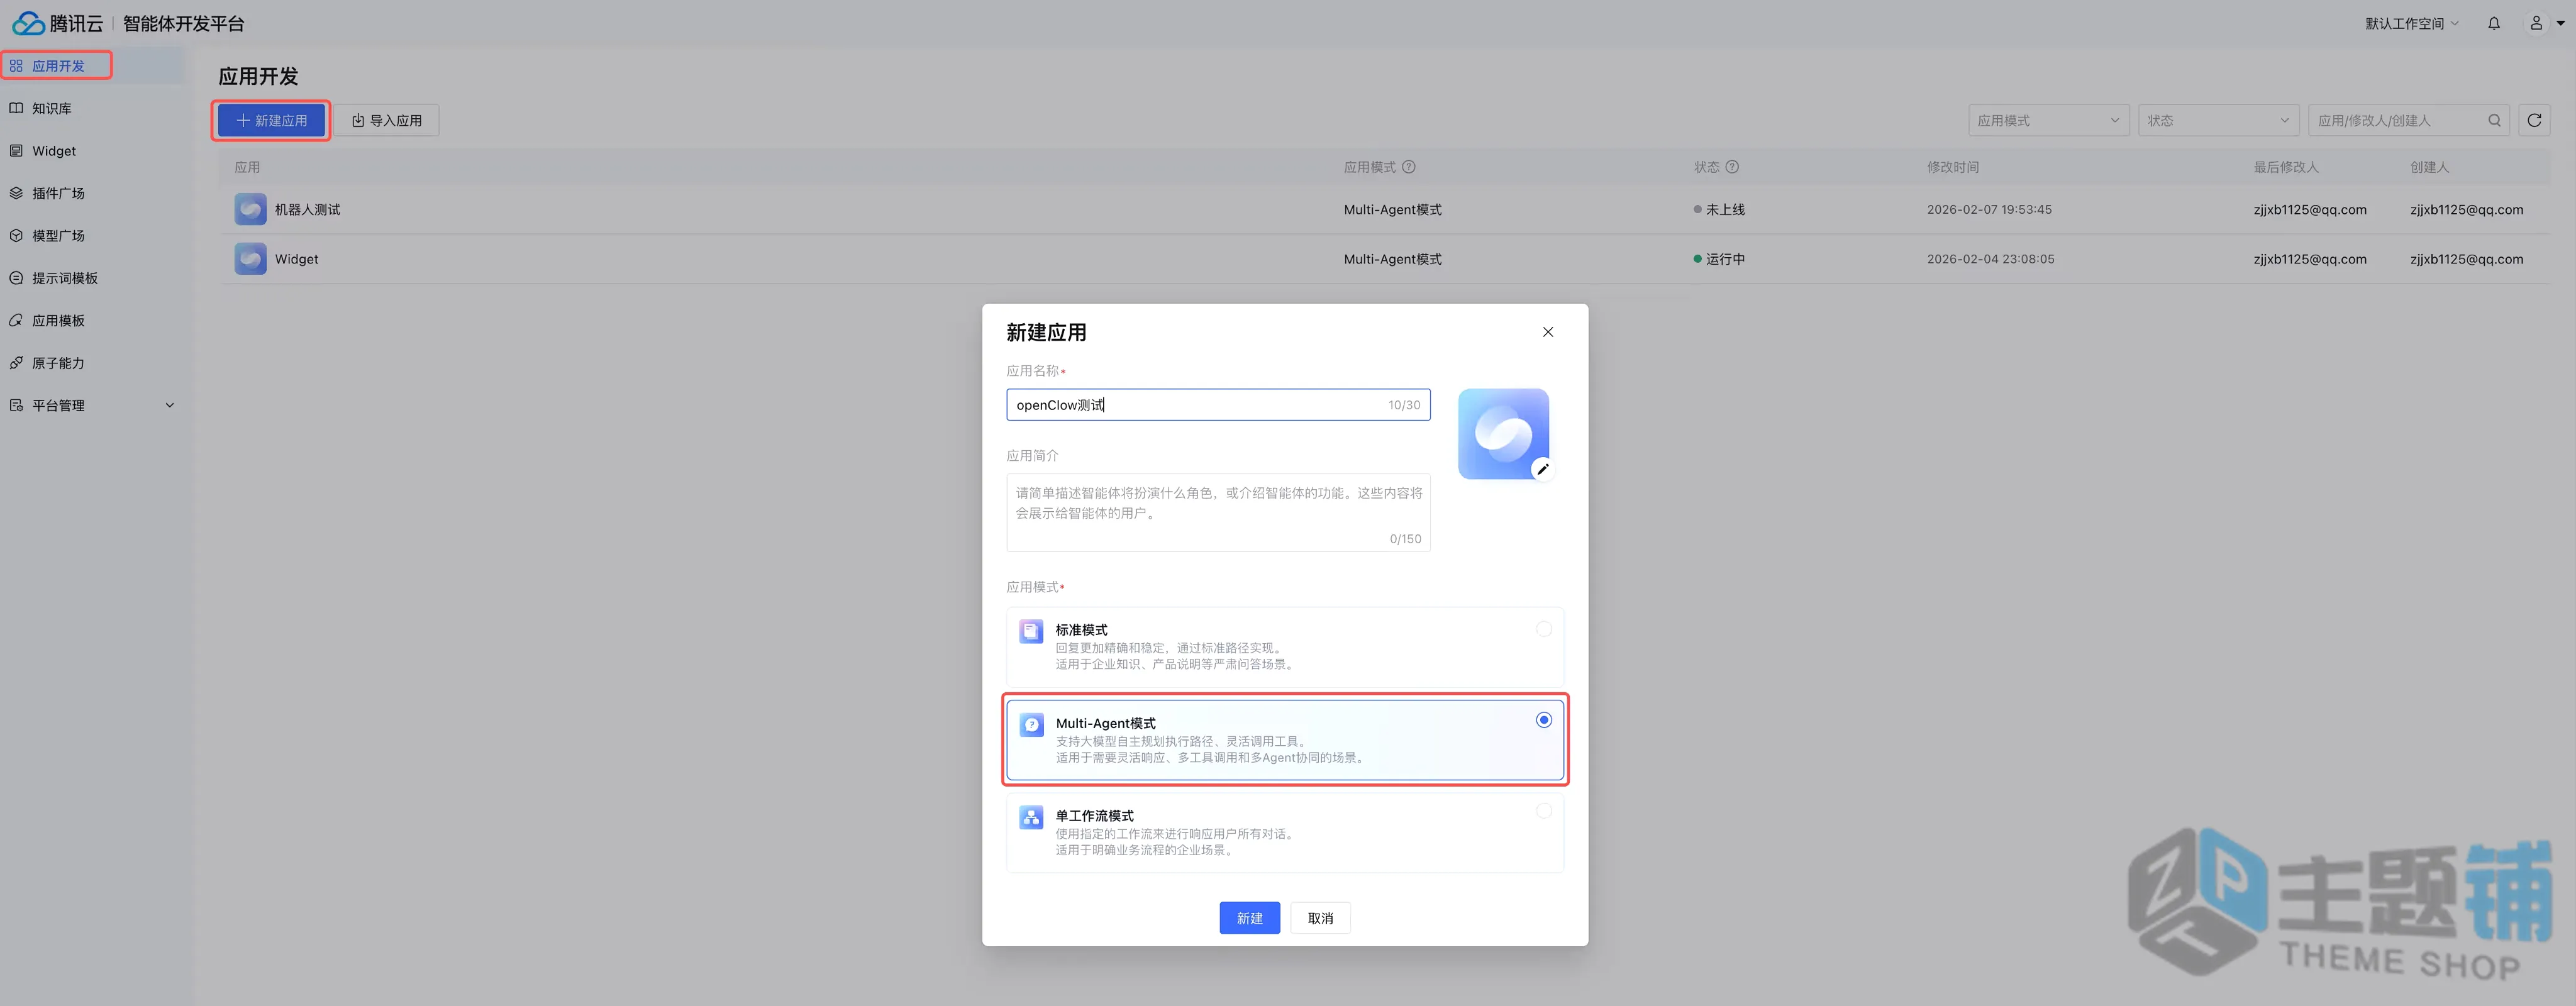
Task: Click the 未上线 status cell
Action: 1719,209
